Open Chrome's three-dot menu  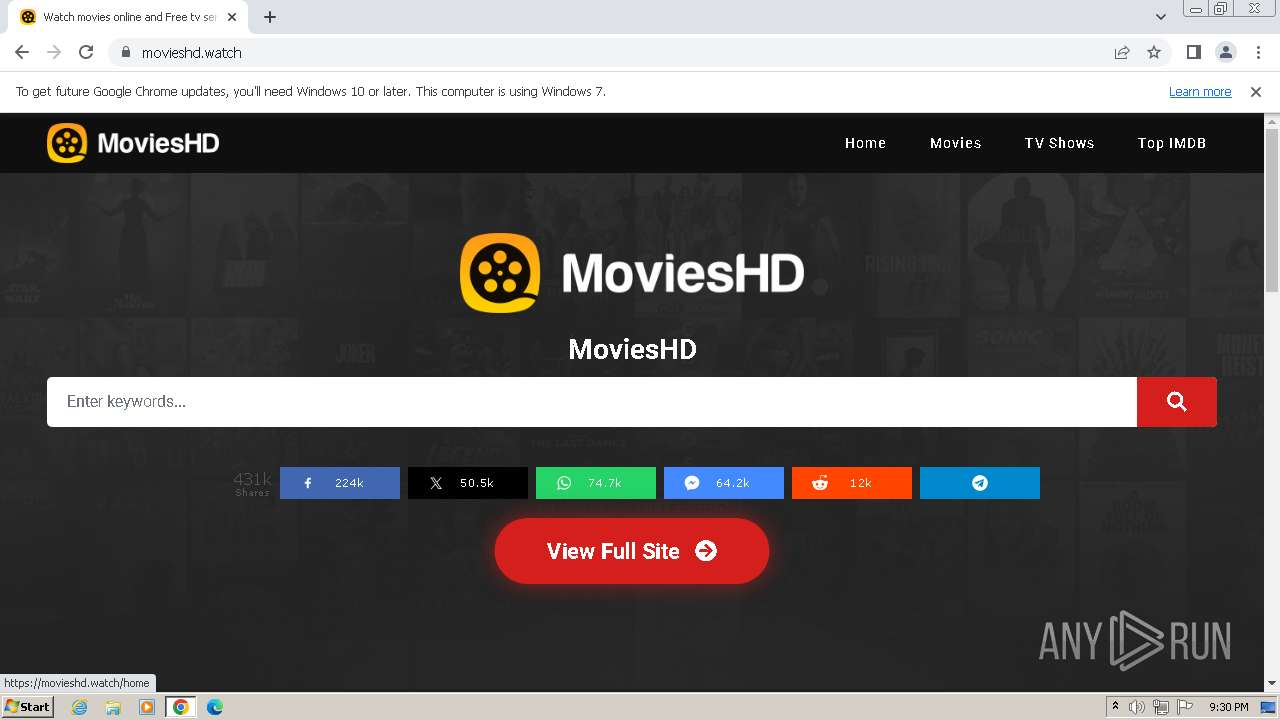click(1257, 53)
